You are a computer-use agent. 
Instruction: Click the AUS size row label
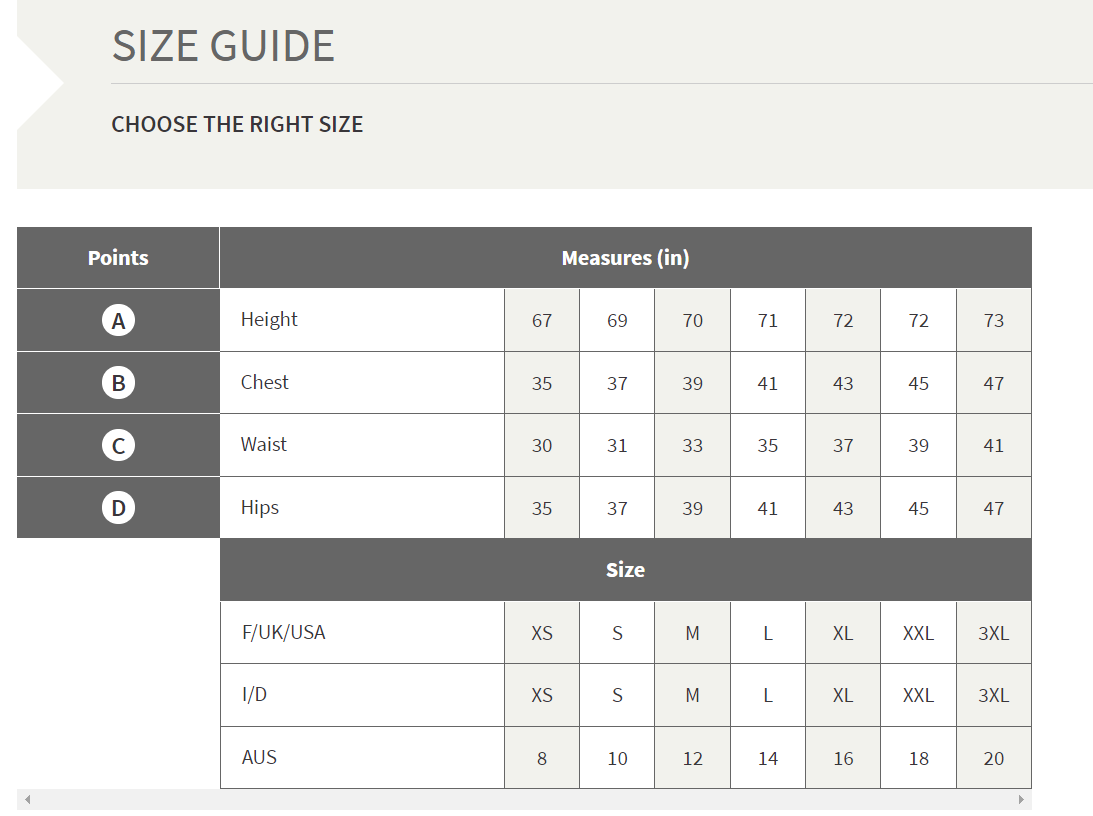[259, 757]
